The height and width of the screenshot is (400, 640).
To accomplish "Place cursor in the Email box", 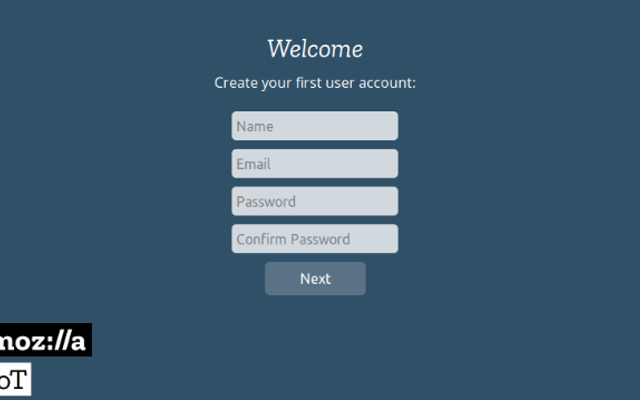I will 315,163.
